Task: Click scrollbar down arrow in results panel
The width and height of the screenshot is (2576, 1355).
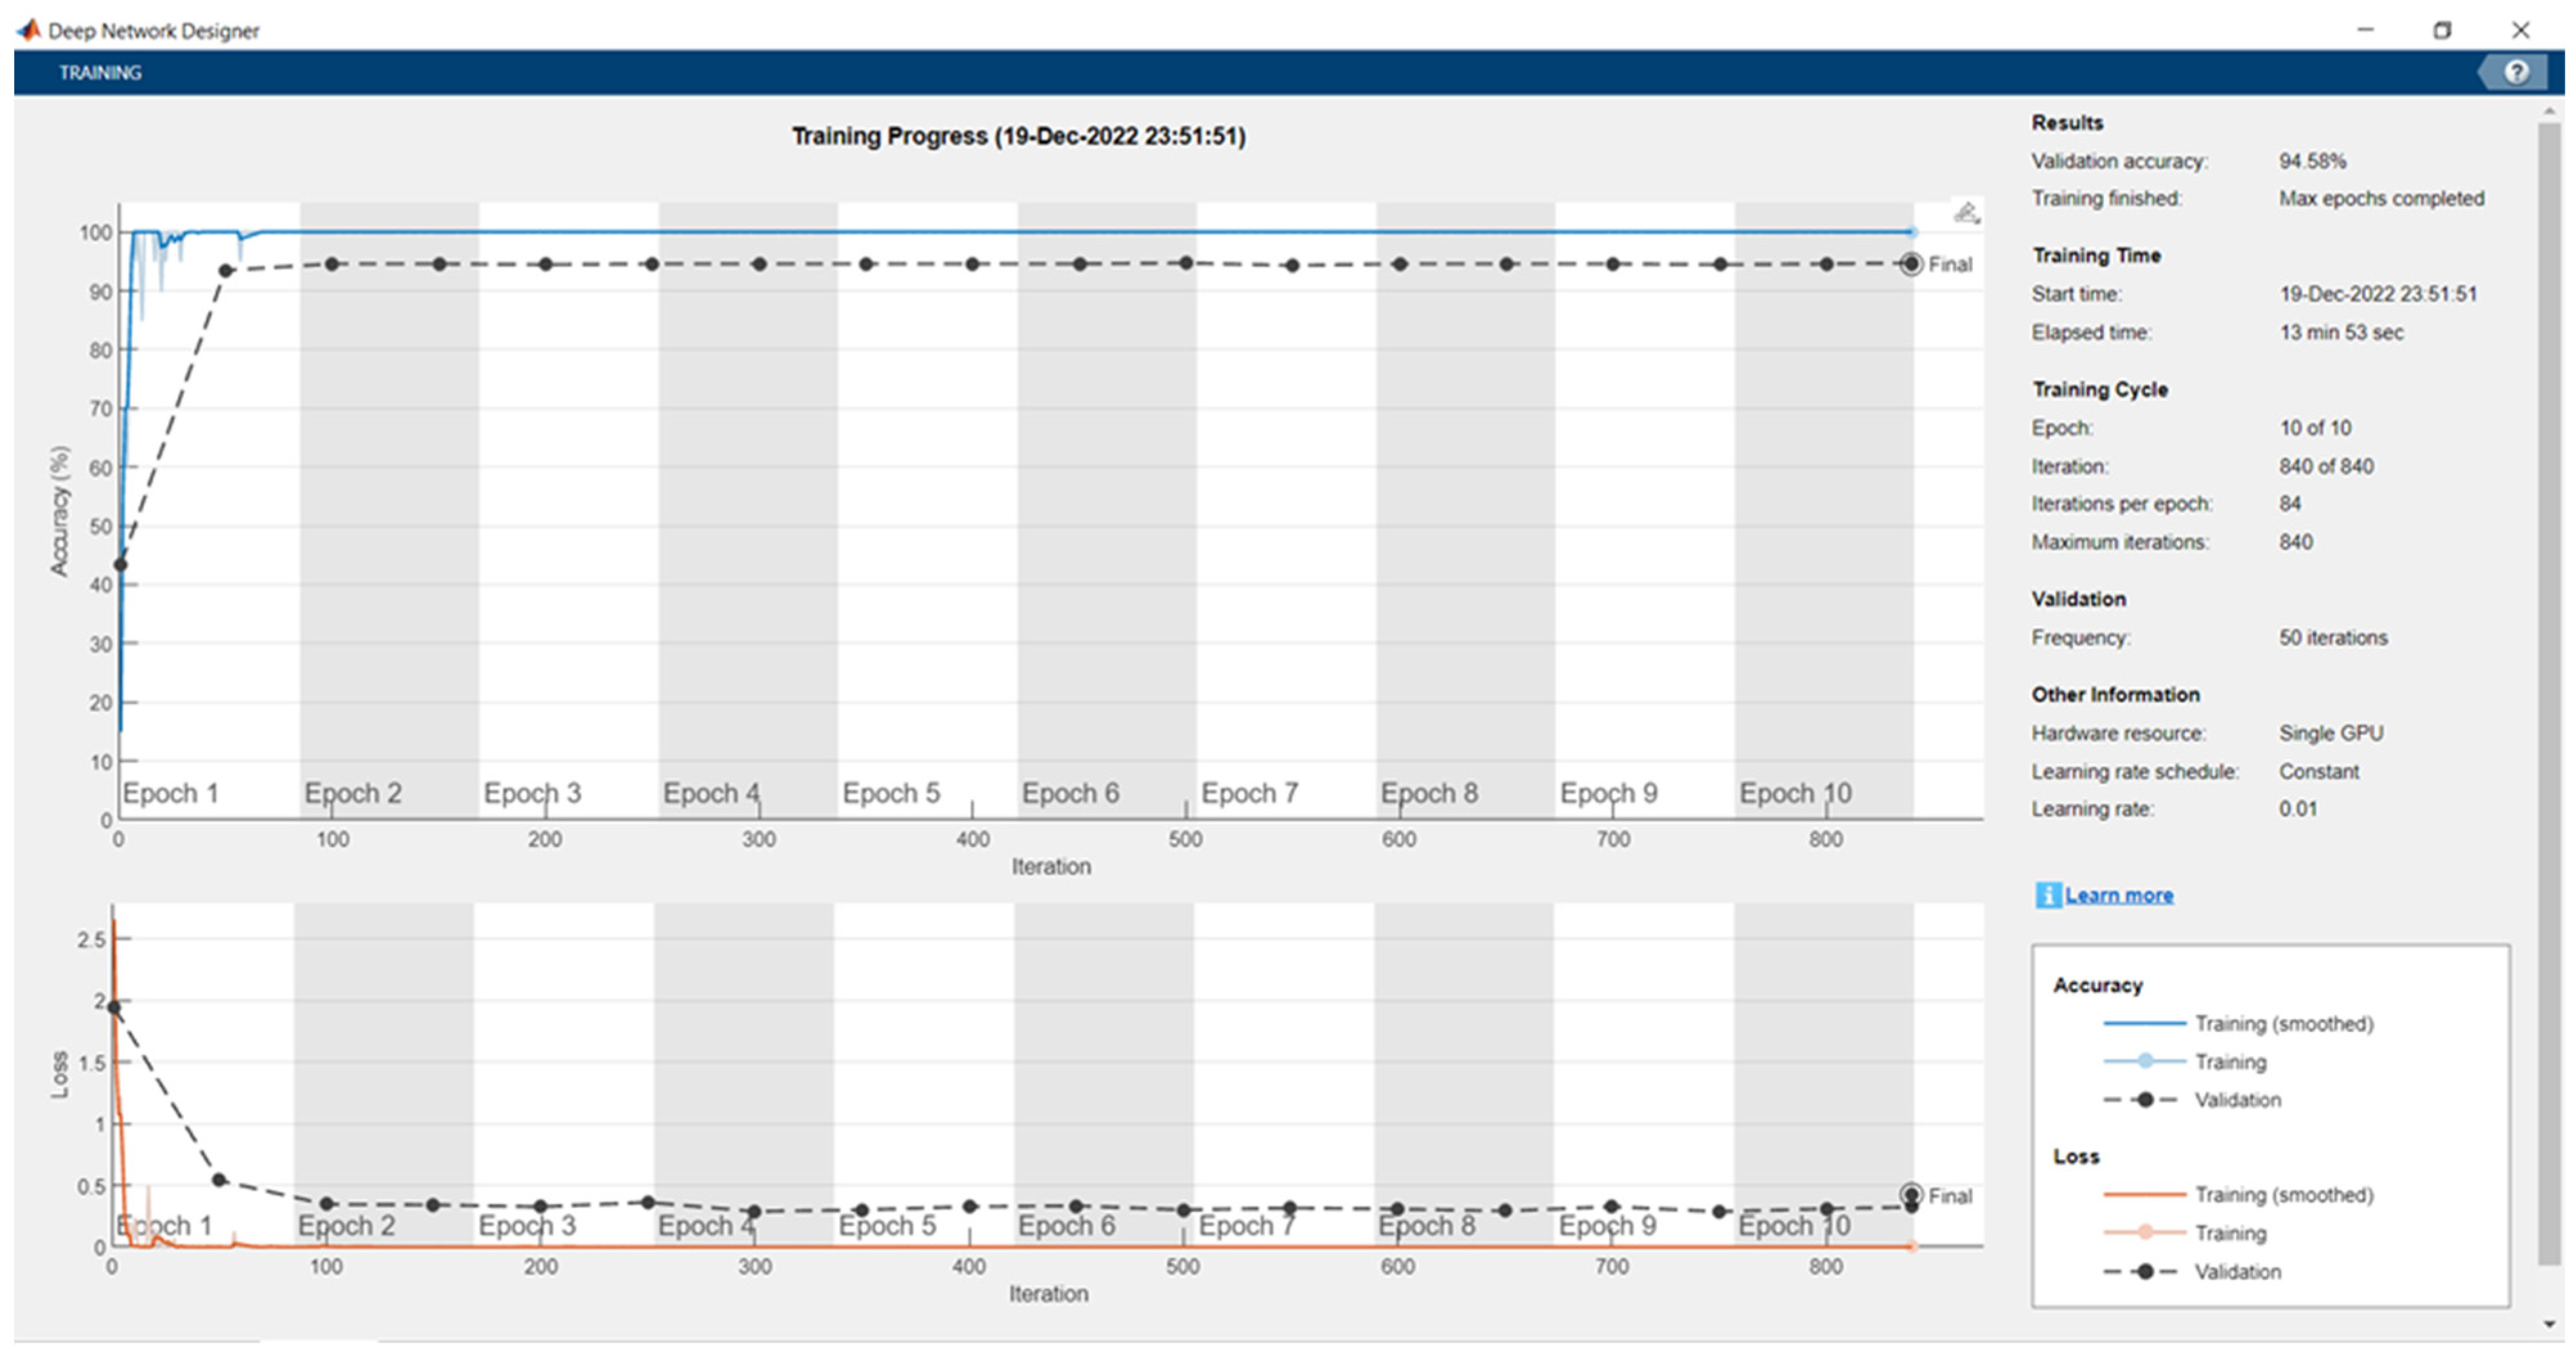Action: click(2549, 1325)
